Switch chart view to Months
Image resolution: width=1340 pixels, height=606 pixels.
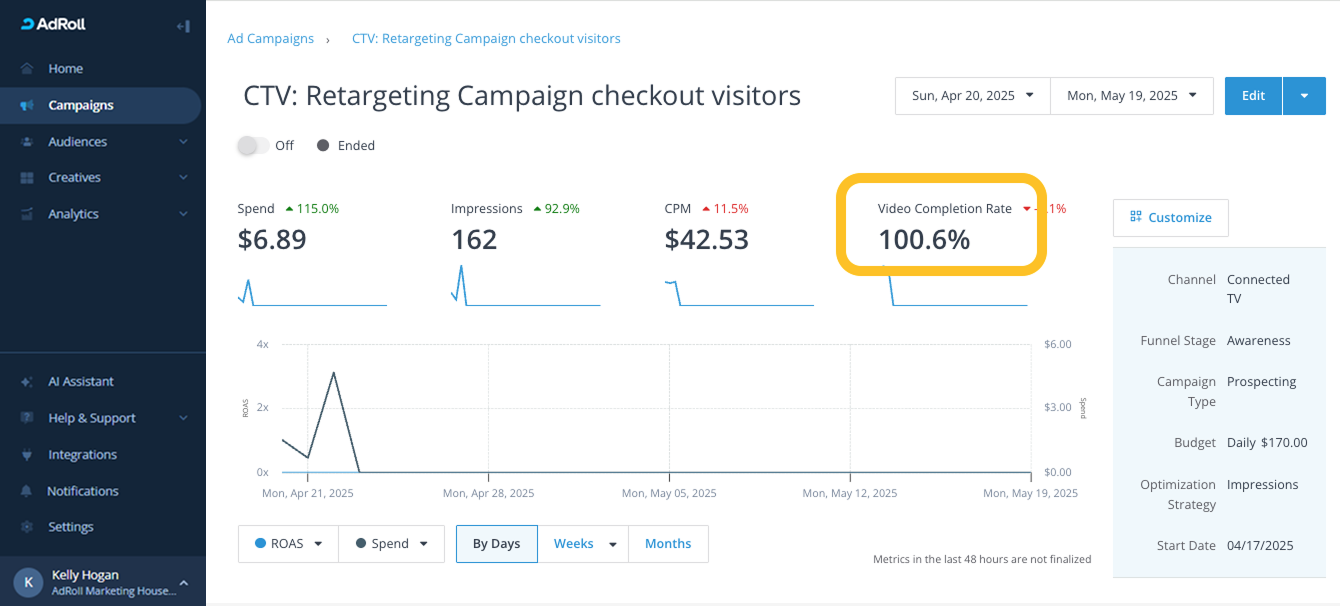[667, 544]
